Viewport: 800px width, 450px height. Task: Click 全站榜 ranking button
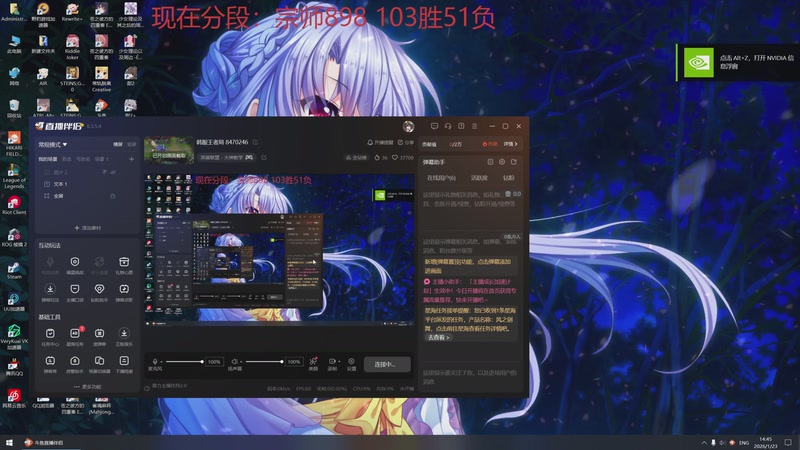356,158
